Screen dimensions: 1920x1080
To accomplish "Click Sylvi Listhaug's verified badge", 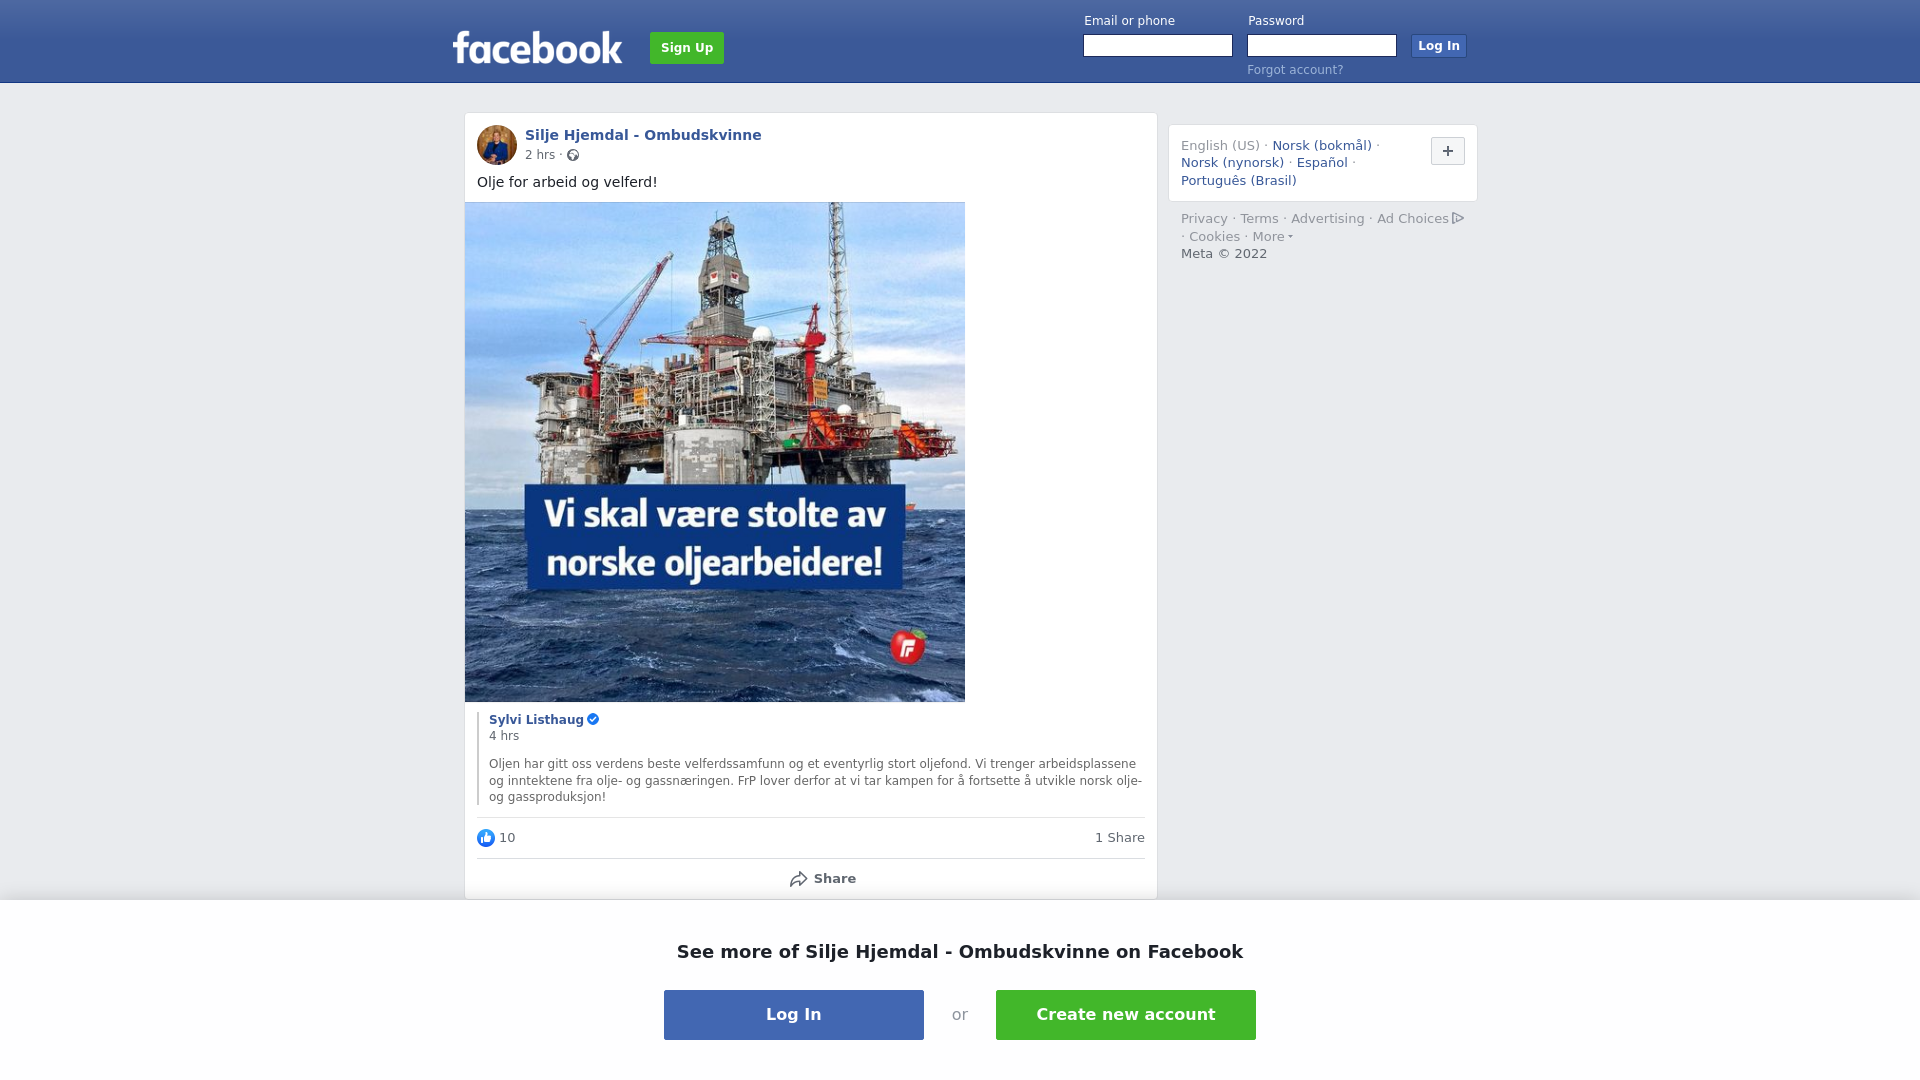I will pyautogui.click(x=593, y=719).
